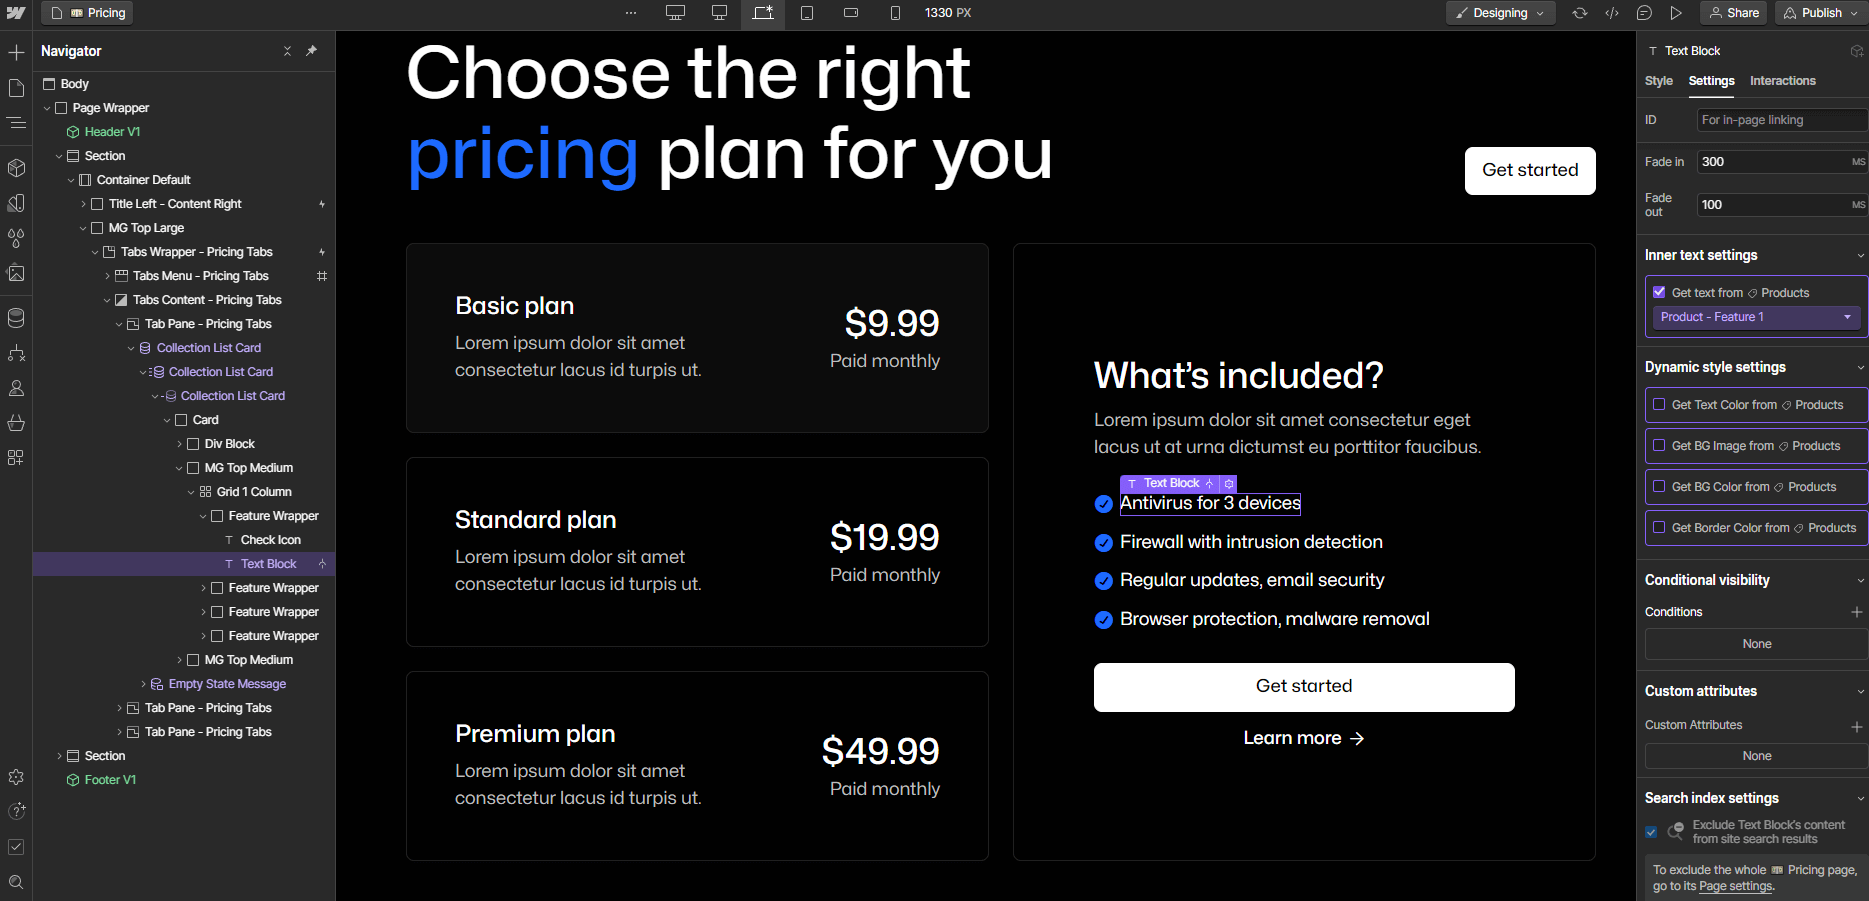Image resolution: width=1869 pixels, height=901 pixels.
Task: Open the Add Elements panel
Action: pos(16,51)
